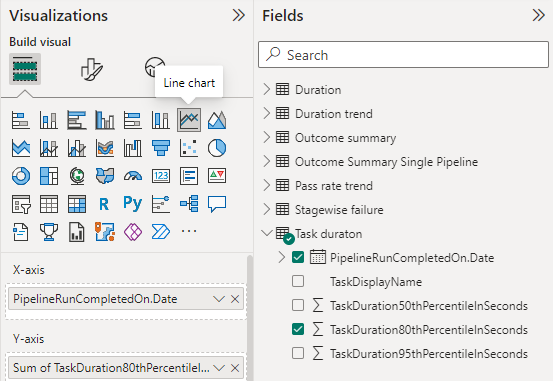The width and height of the screenshot is (553, 381).
Task: Select the Gauge visual
Action: tap(133, 176)
